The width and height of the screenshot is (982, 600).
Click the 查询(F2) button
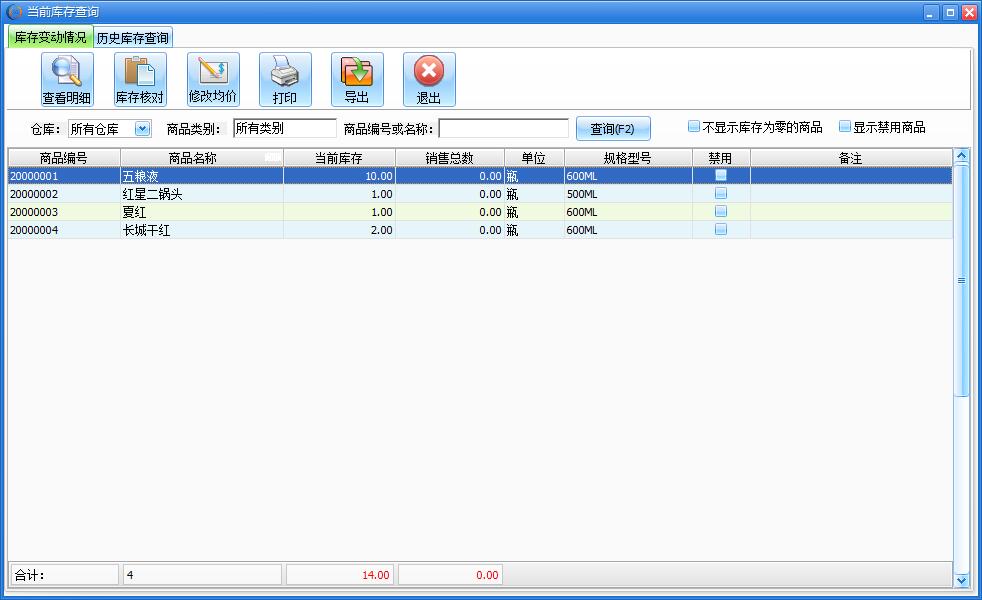612,129
